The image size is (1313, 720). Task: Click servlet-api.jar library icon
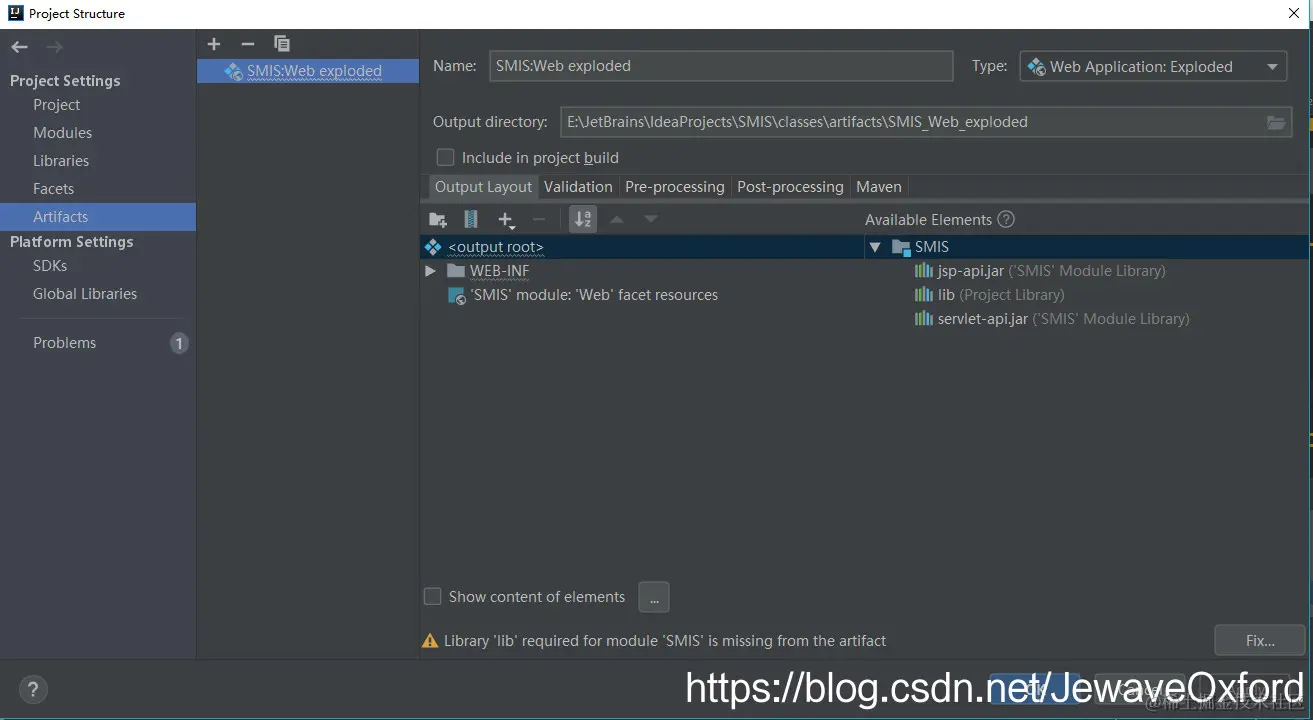pyautogui.click(x=923, y=319)
